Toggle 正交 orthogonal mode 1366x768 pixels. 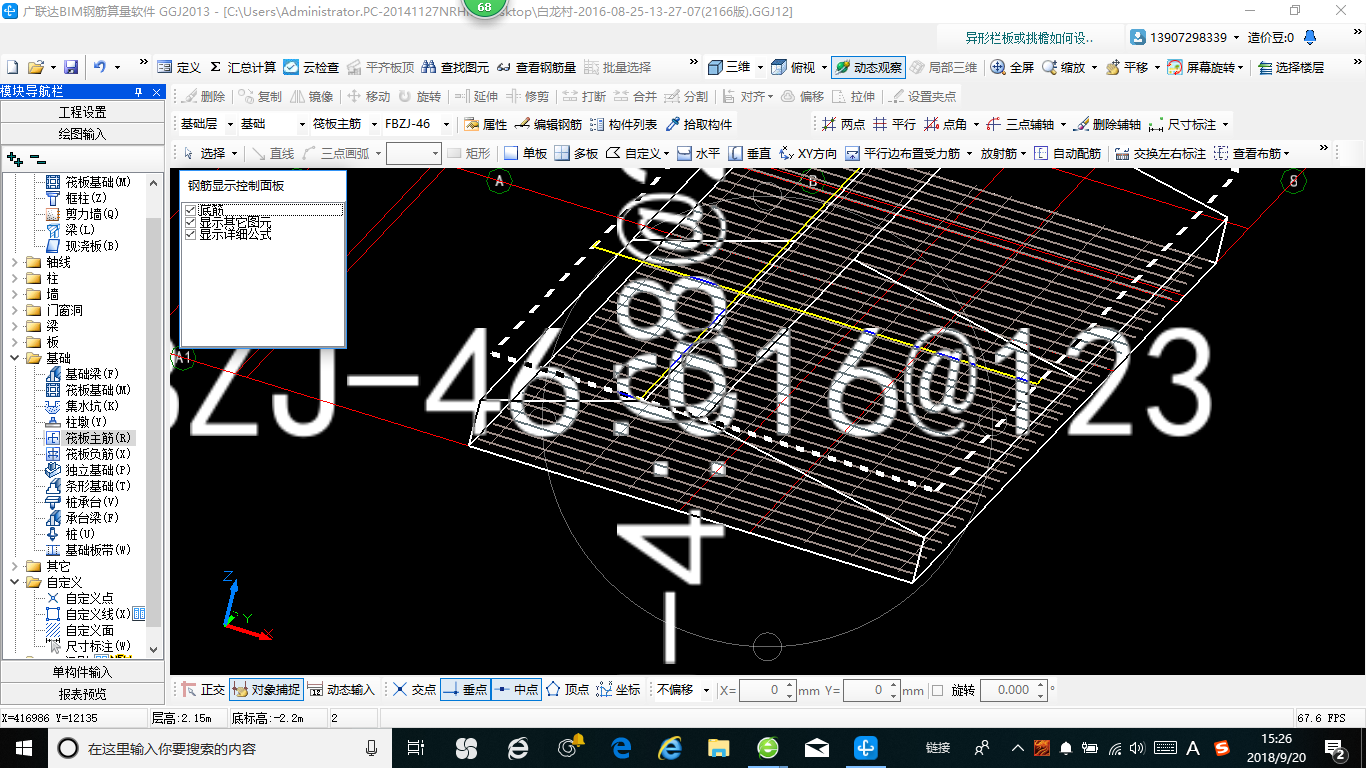tap(203, 690)
